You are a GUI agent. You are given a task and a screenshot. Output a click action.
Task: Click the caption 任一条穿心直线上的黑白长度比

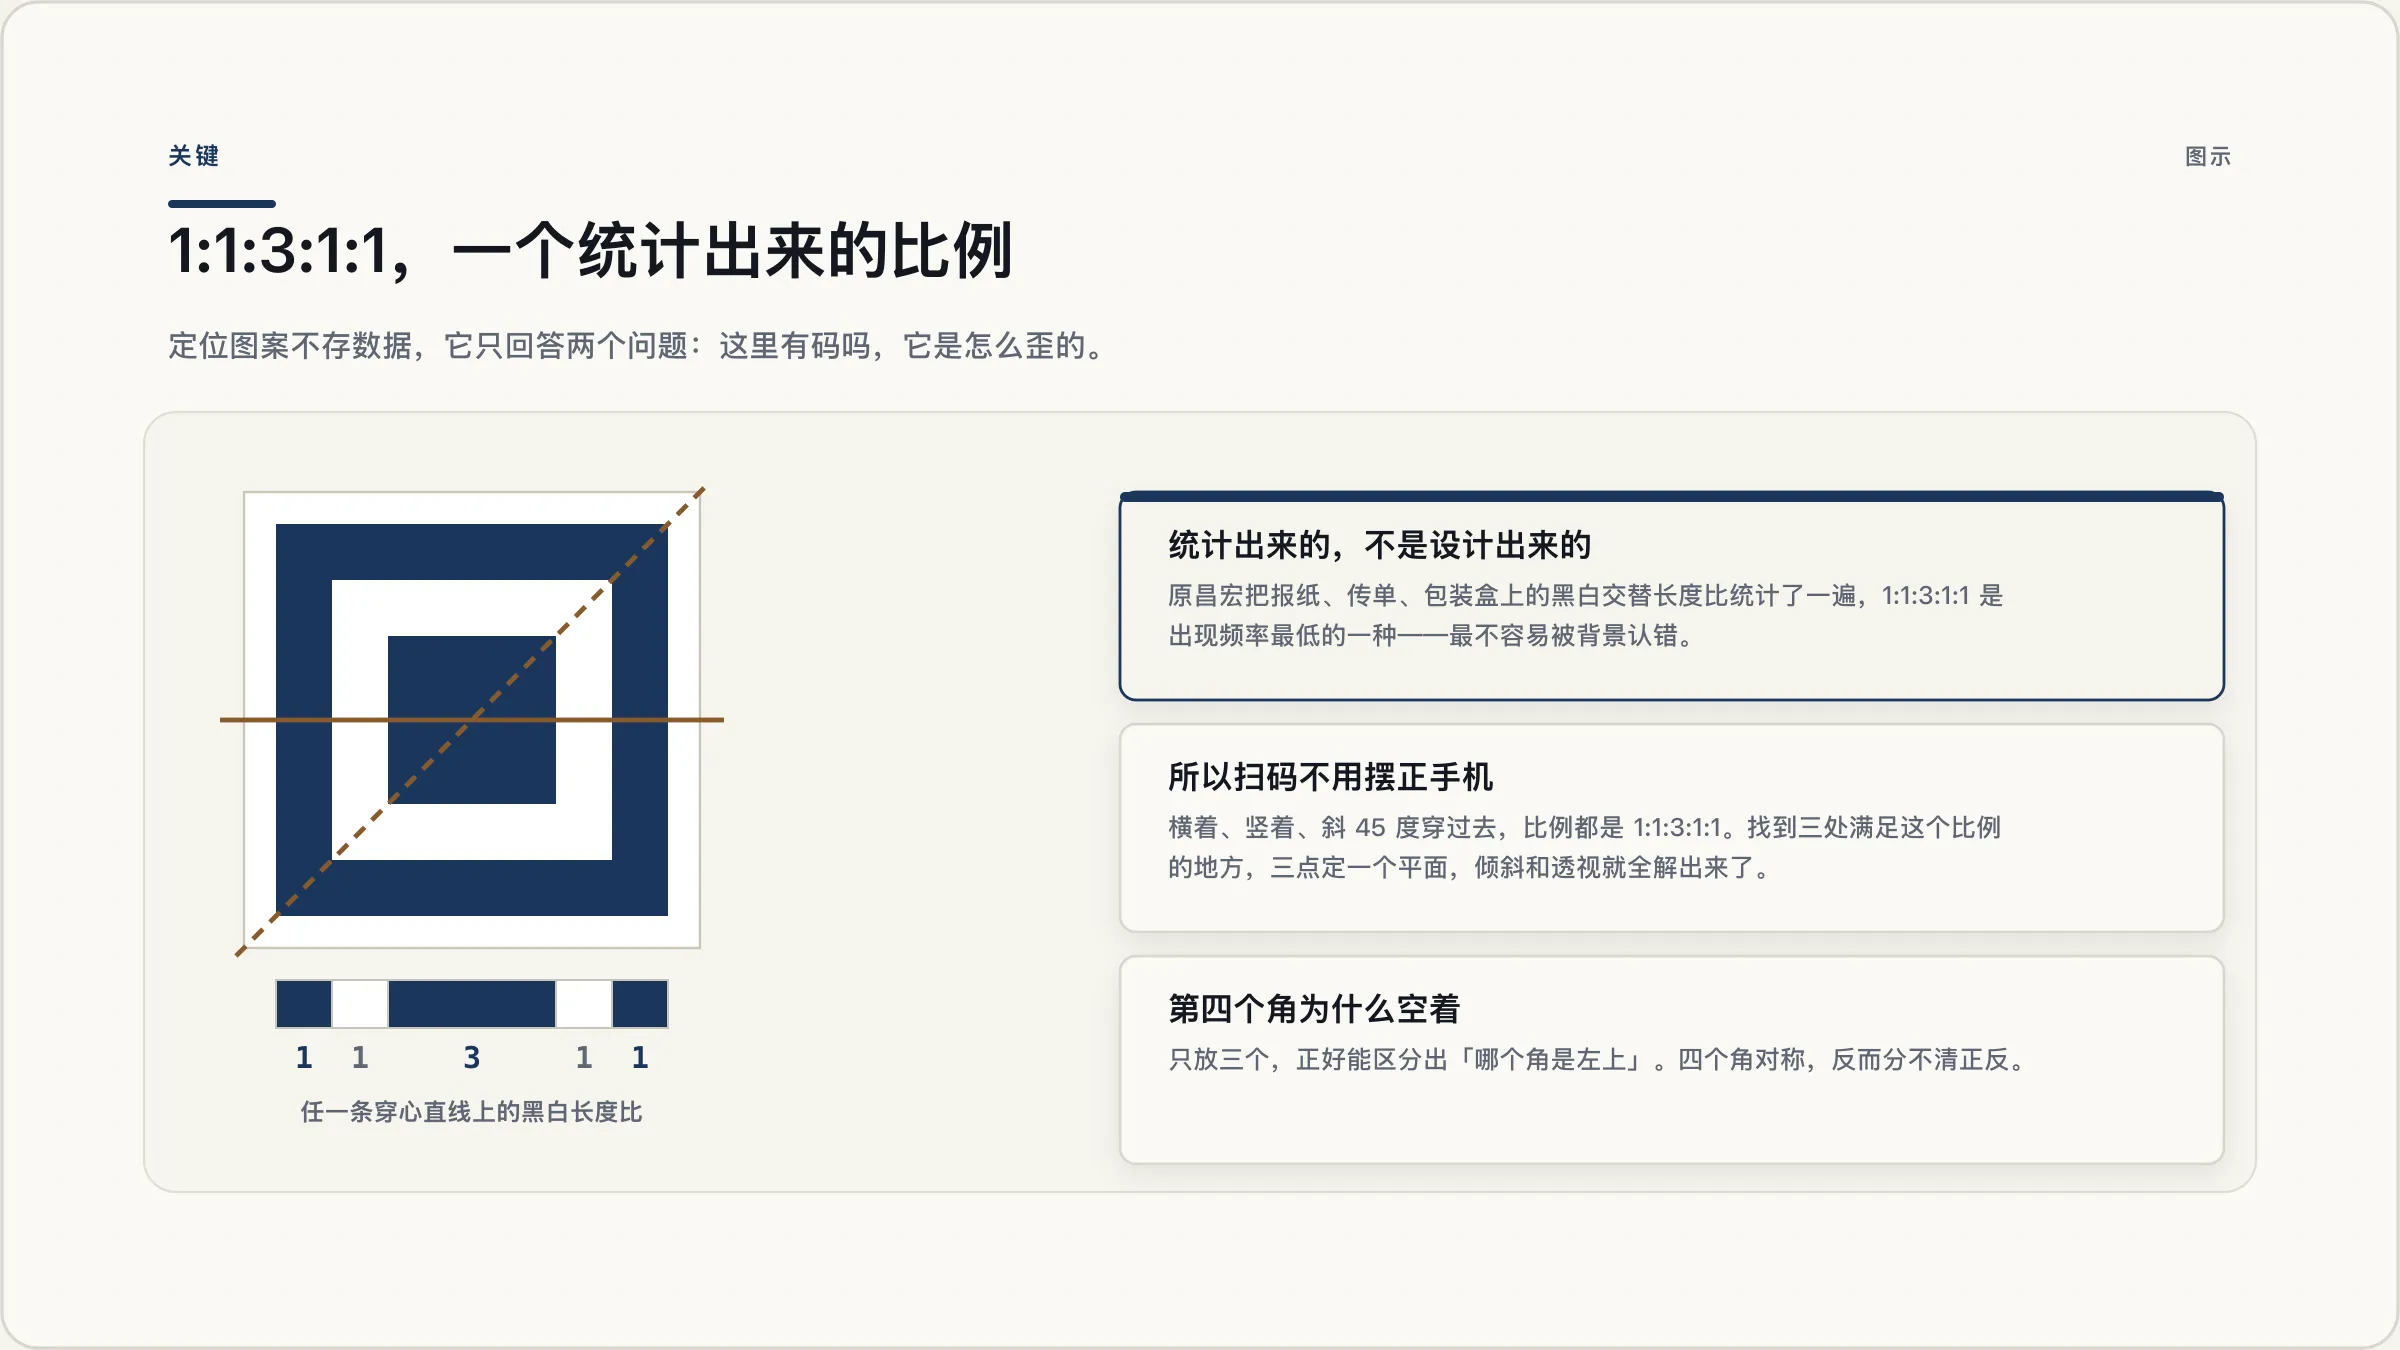coord(472,1112)
